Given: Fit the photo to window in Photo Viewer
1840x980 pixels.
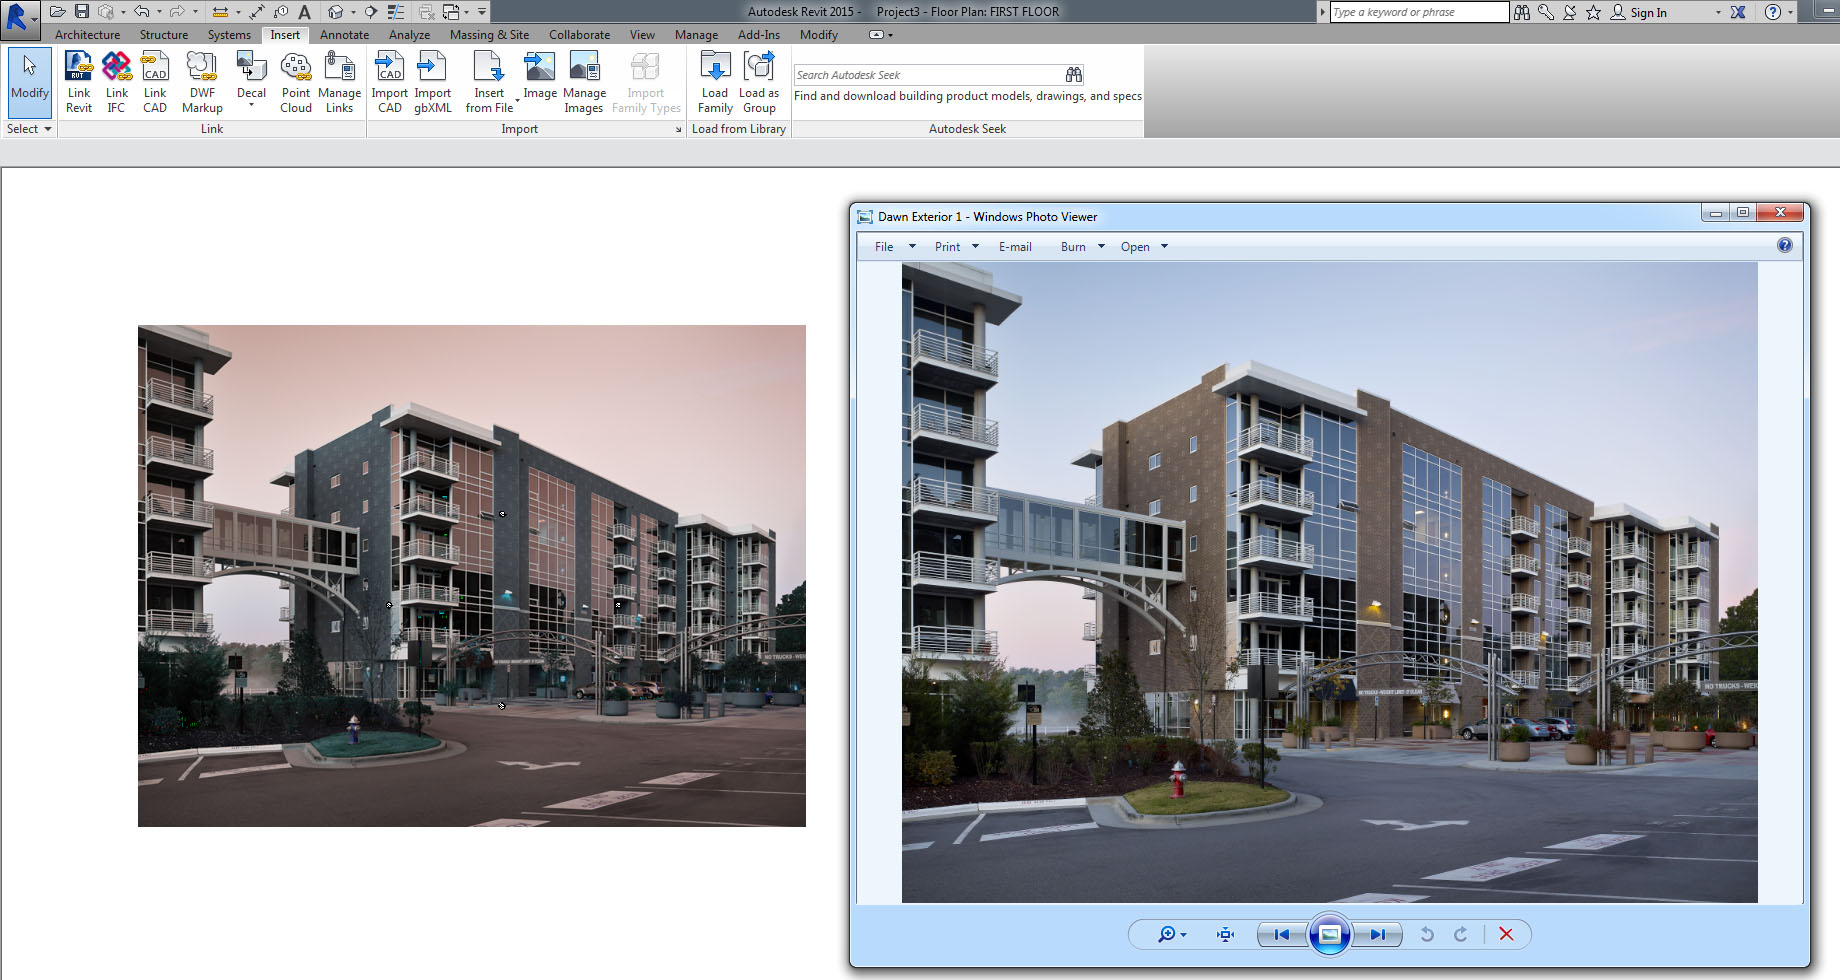Looking at the screenshot, I should click(1225, 934).
